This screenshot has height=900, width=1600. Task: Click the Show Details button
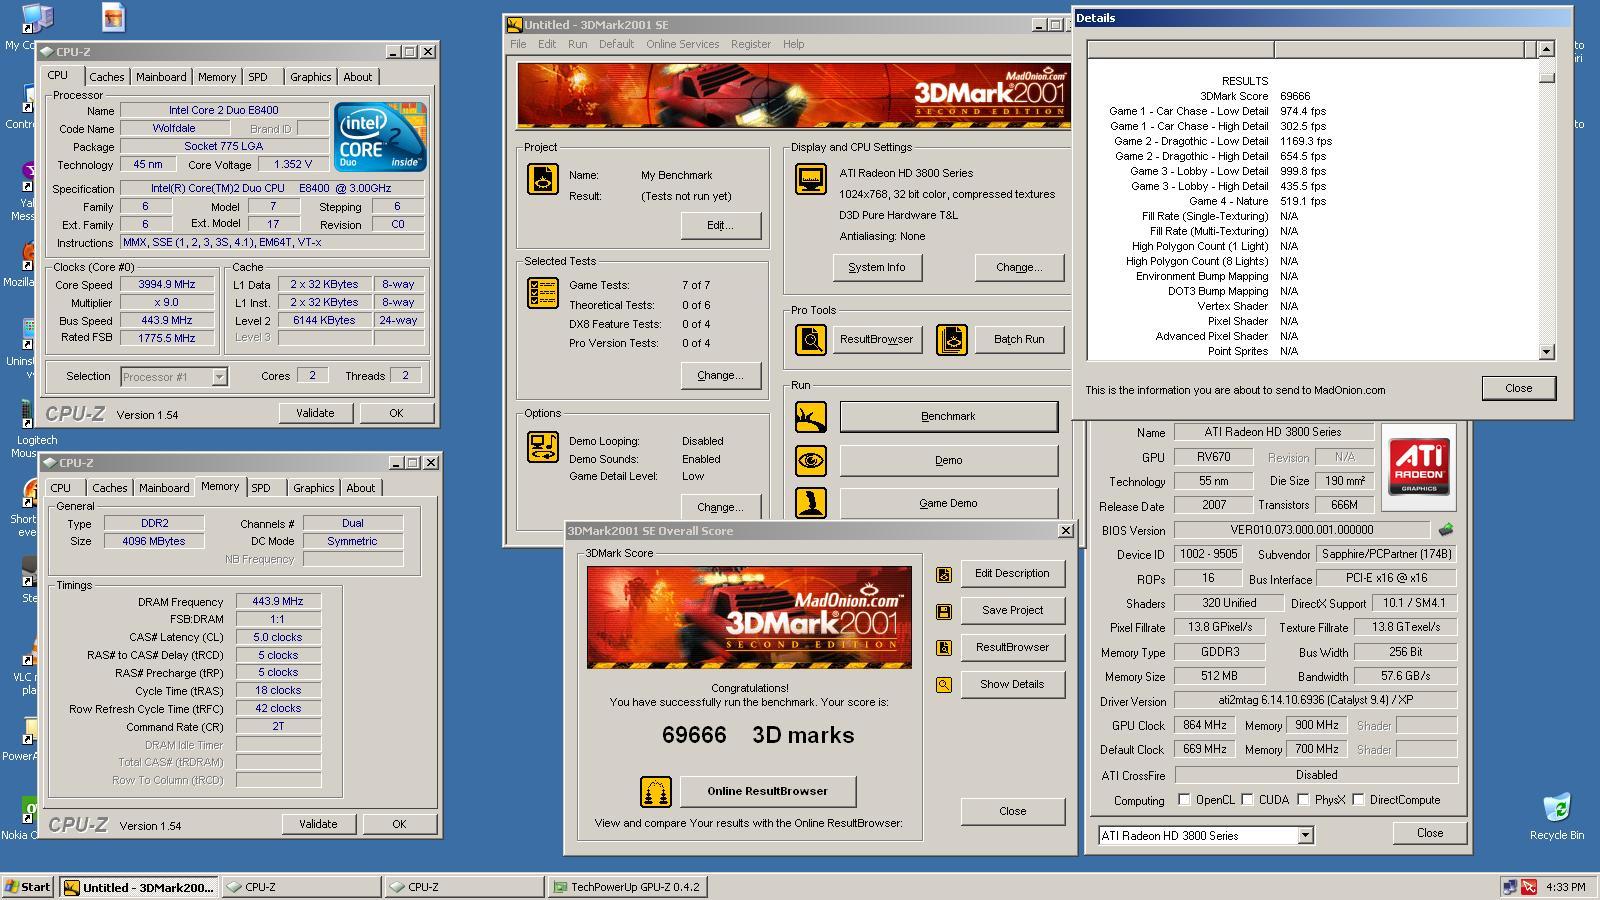tap(1012, 685)
